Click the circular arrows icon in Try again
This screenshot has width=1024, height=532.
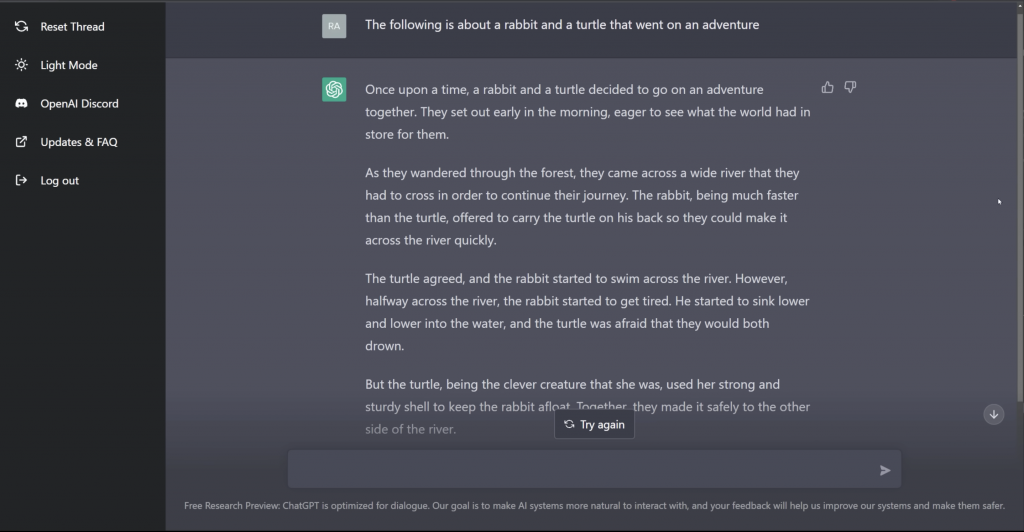(x=569, y=425)
